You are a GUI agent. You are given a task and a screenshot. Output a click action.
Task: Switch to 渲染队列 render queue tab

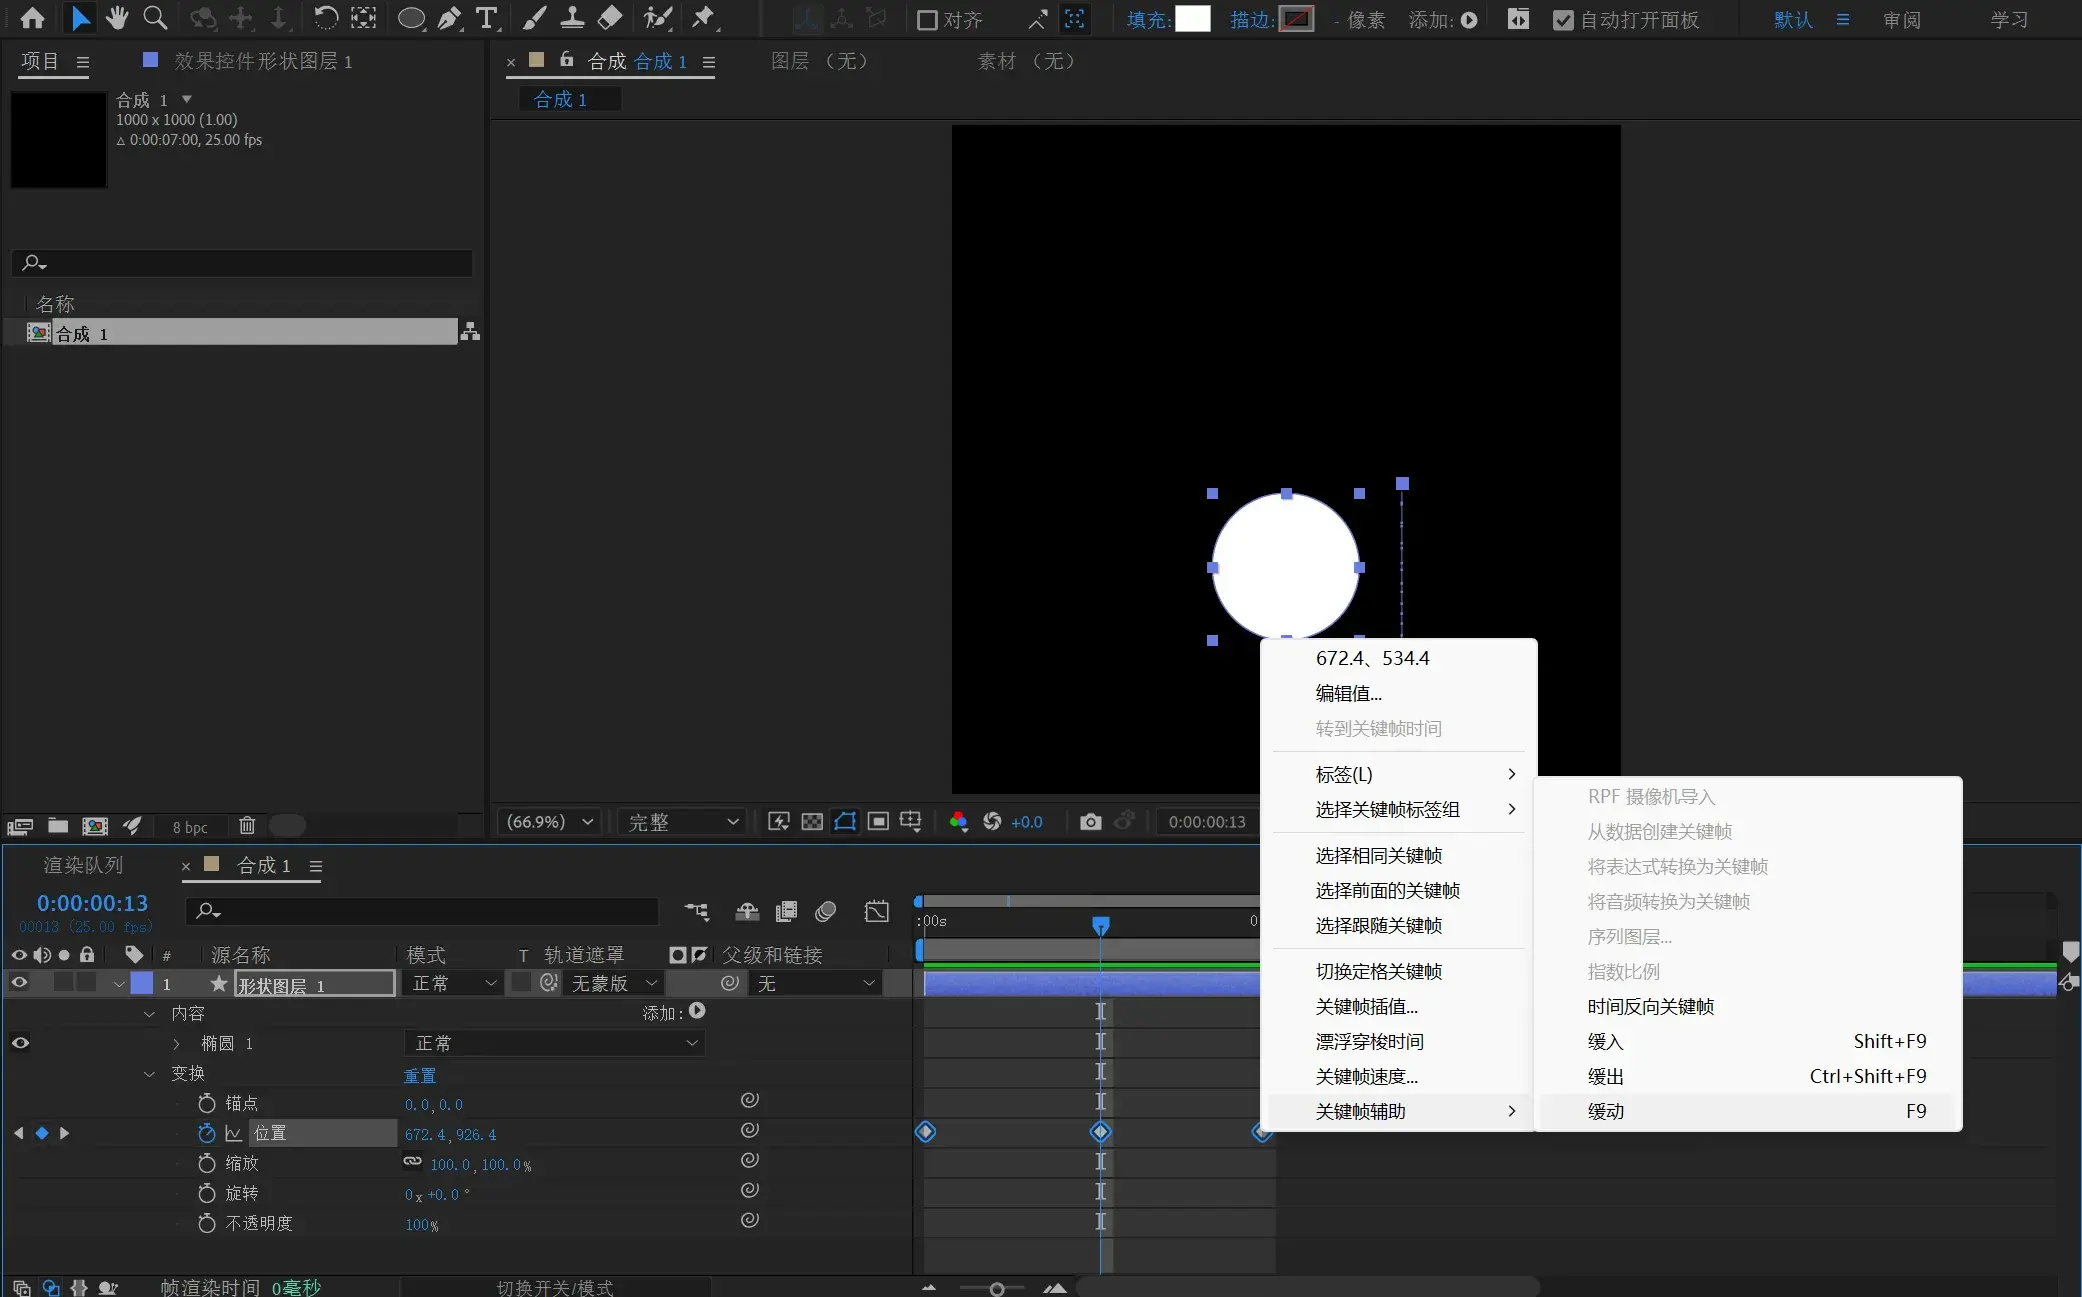pyautogui.click(x=83, y=865)
